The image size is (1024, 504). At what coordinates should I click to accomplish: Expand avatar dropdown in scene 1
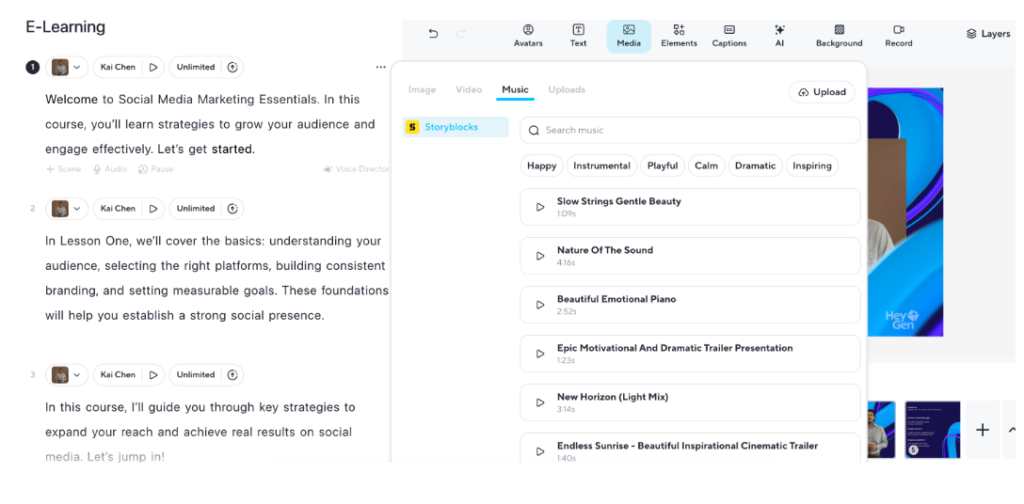pos(77,67)
